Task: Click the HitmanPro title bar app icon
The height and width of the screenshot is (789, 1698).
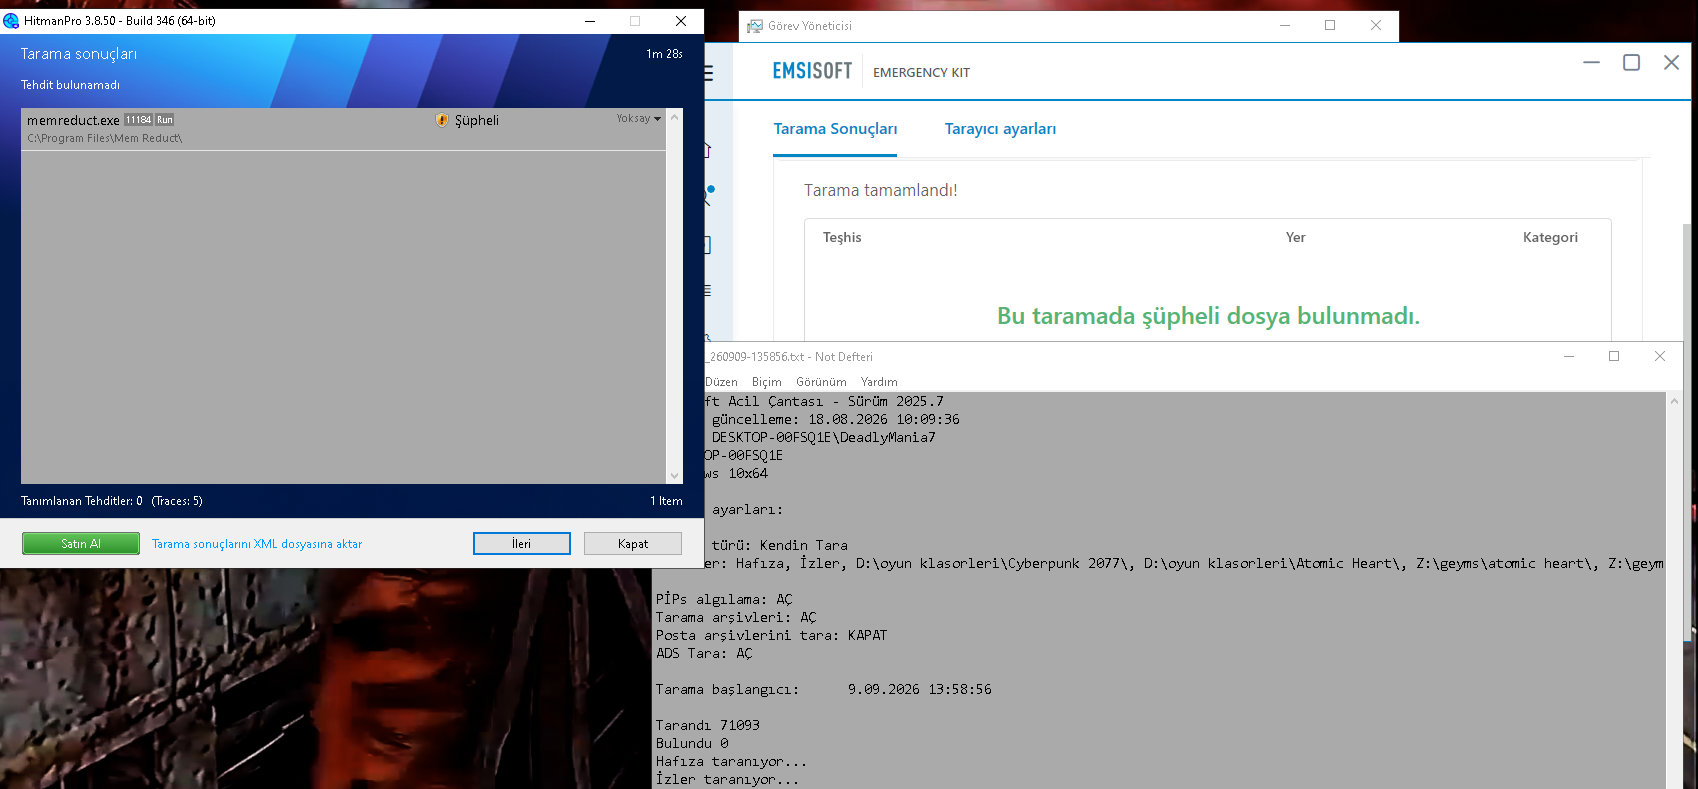Action: 11,20
